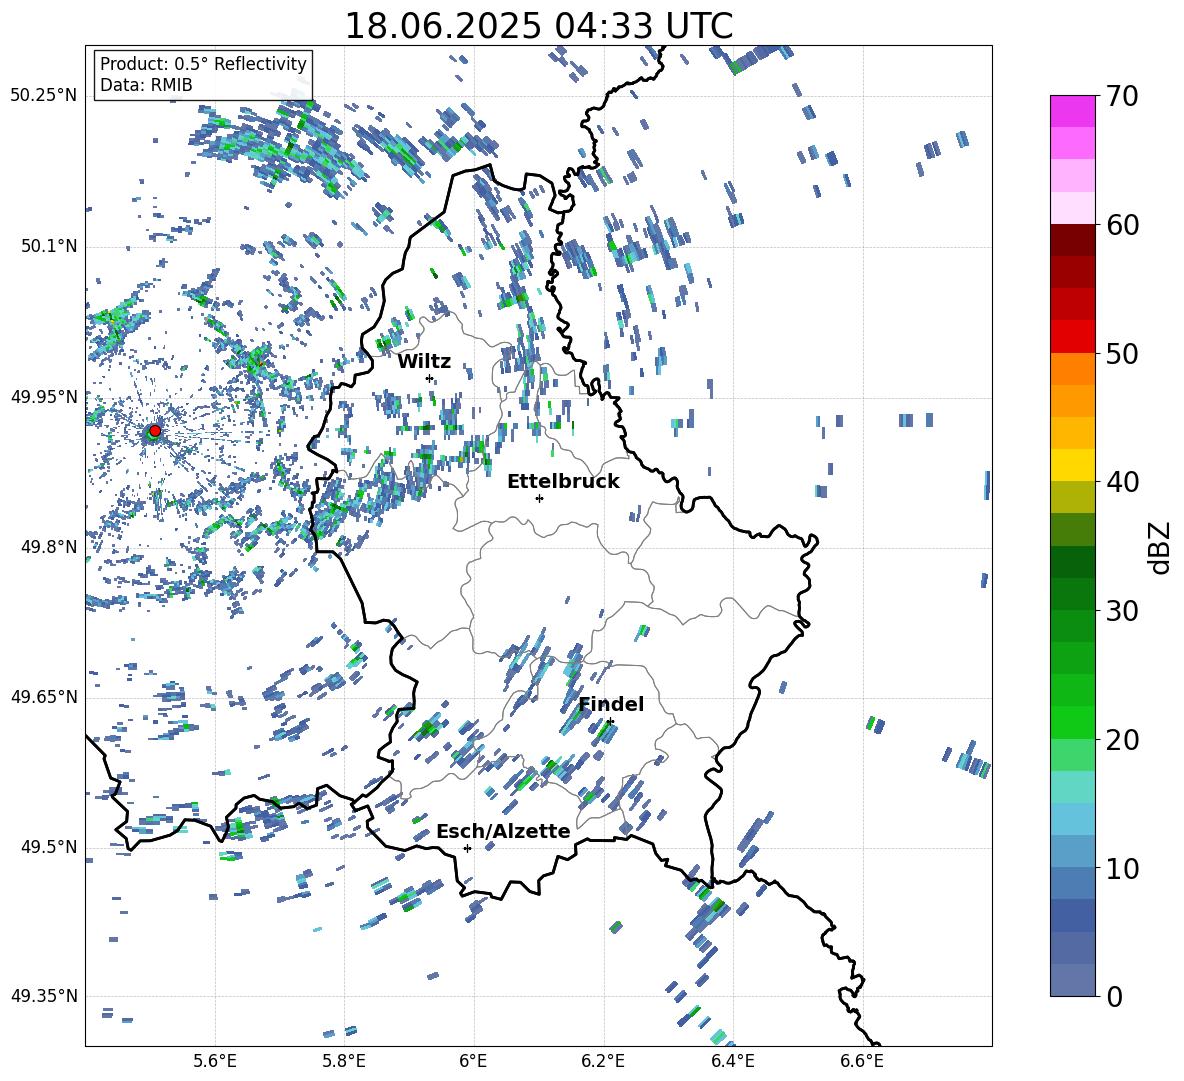
Task: Click the 6°E longitude label
Action: pyautogui.click(x=473, y=1062)
